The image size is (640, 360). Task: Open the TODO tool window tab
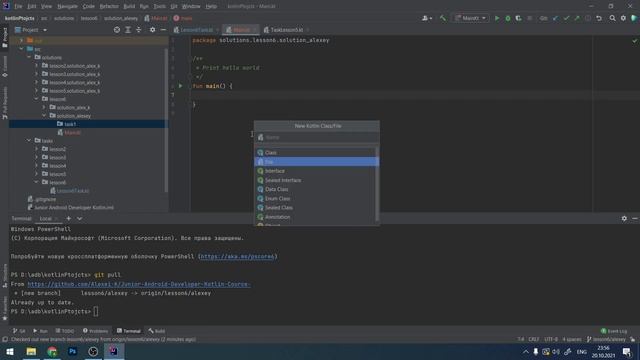[x=65, y=331]
